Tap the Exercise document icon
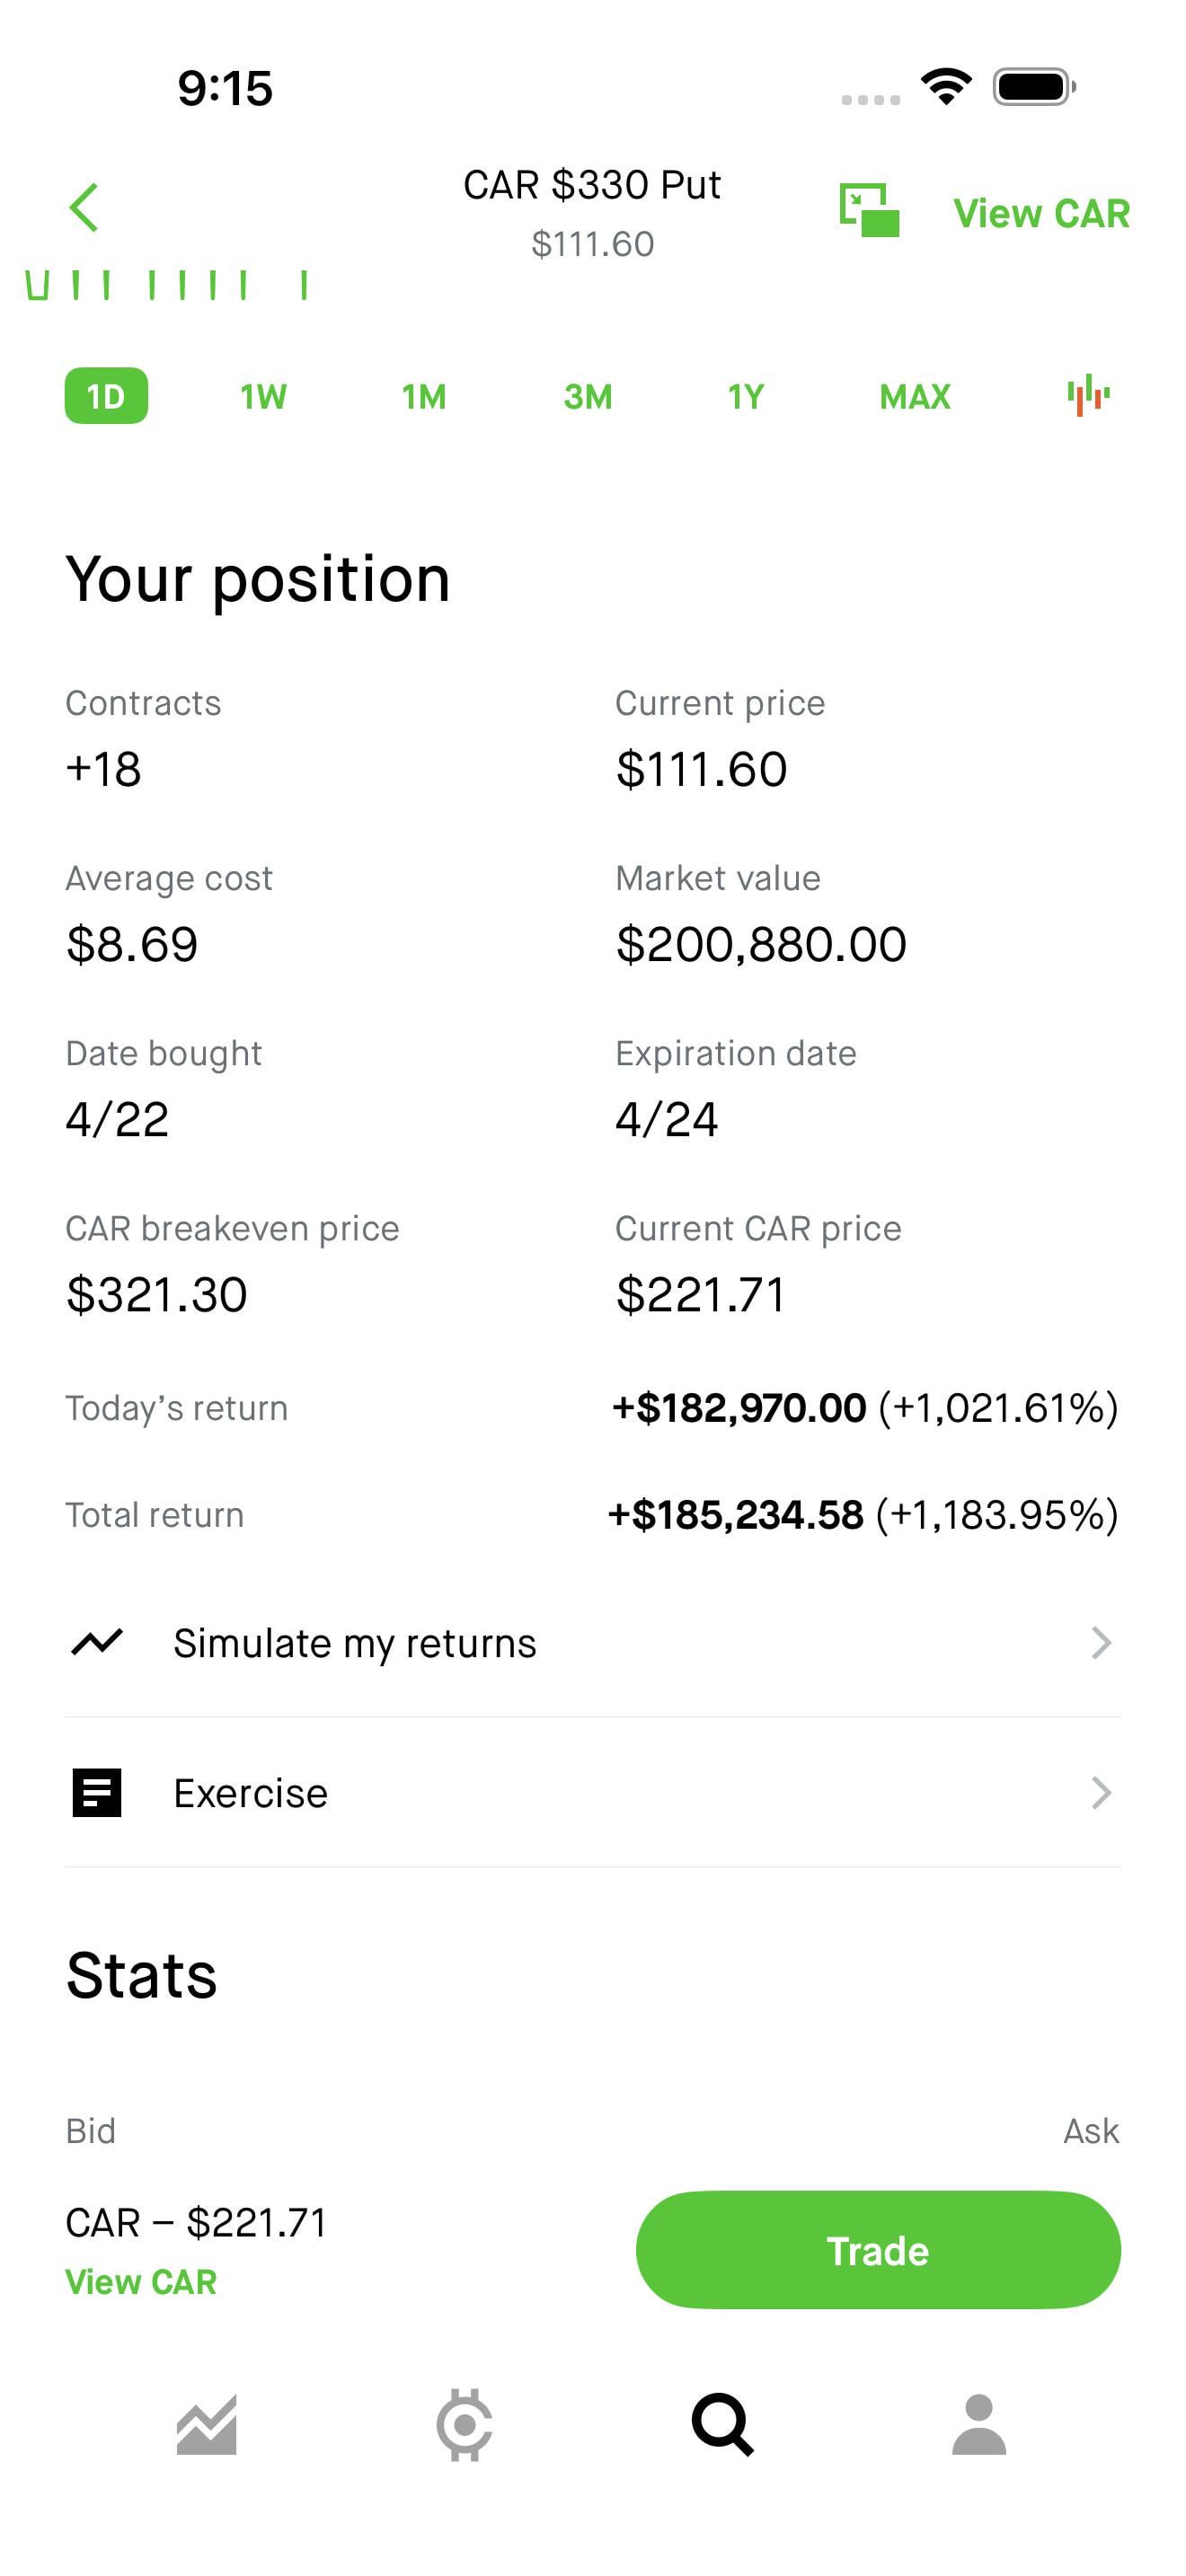 97,1793
